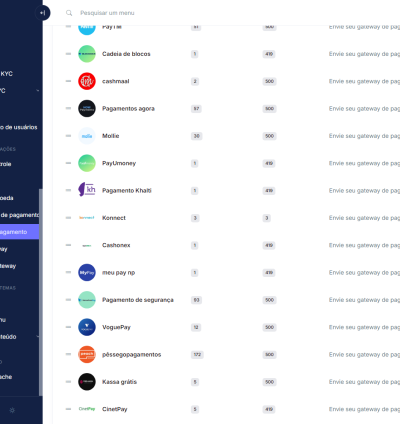Click 'Envie seu gateway' text in Cashonex row
Viewport: 400px width, 424px height.
click(x=364, y=245)
